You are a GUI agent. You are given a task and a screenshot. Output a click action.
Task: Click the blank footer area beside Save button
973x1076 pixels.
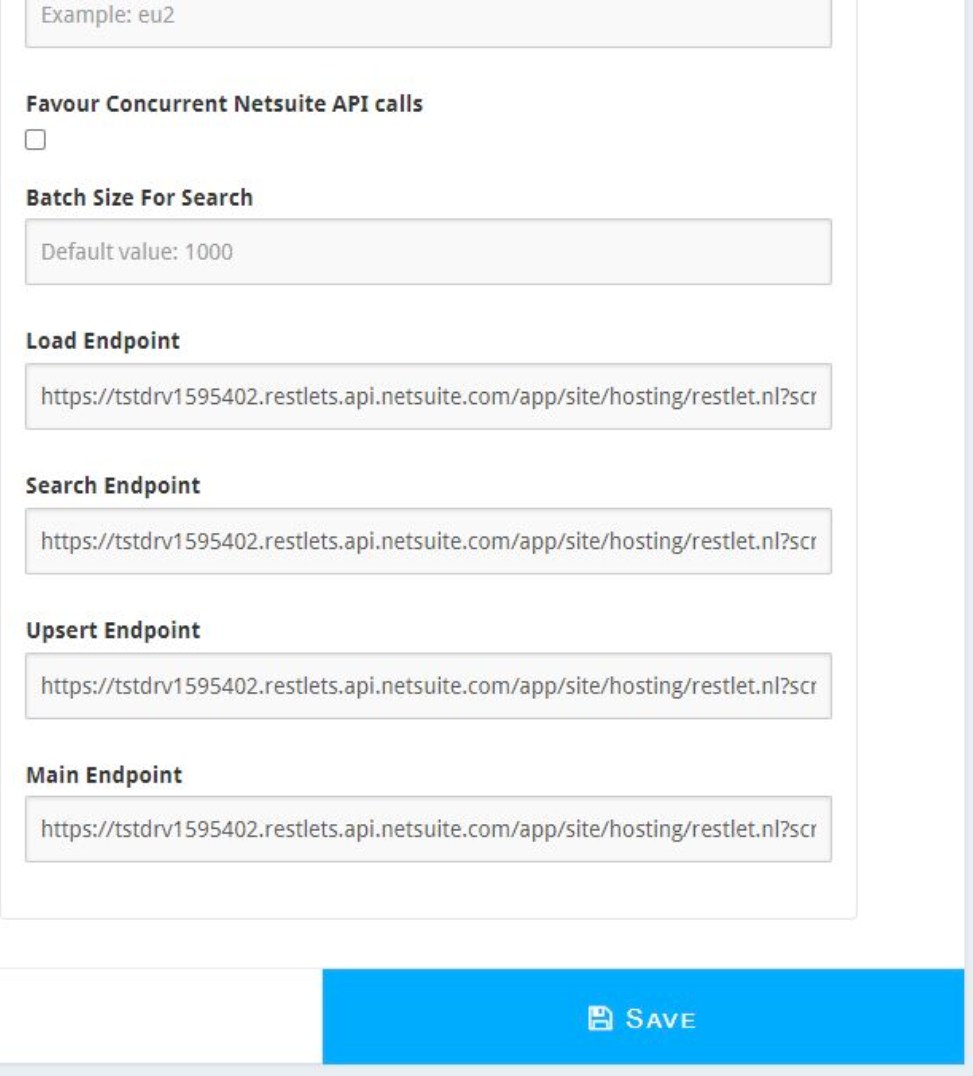pyautogui.click(x=161, y=1016)
